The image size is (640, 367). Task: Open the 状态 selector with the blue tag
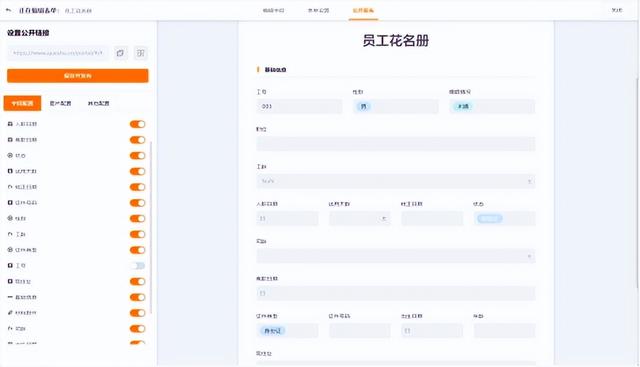(504, 219)
